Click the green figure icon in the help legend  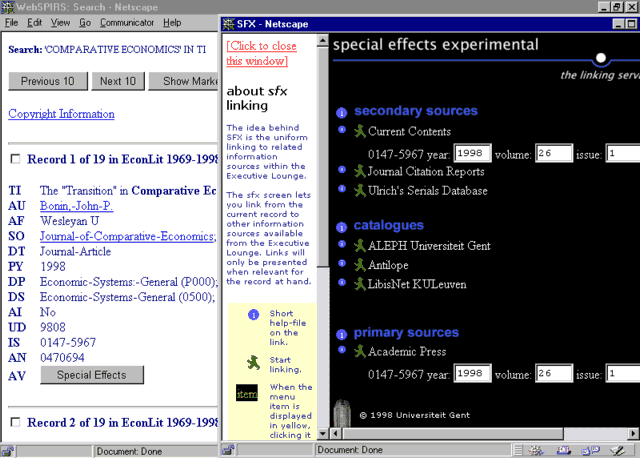point(253,362)
